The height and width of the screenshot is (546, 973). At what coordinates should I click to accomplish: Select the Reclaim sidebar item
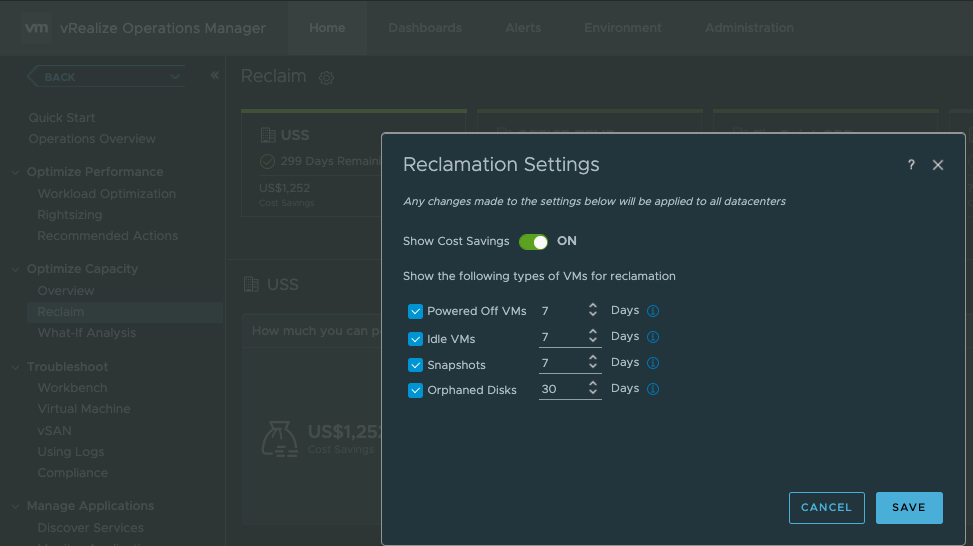pyautogui.click(x=124, y=312)
